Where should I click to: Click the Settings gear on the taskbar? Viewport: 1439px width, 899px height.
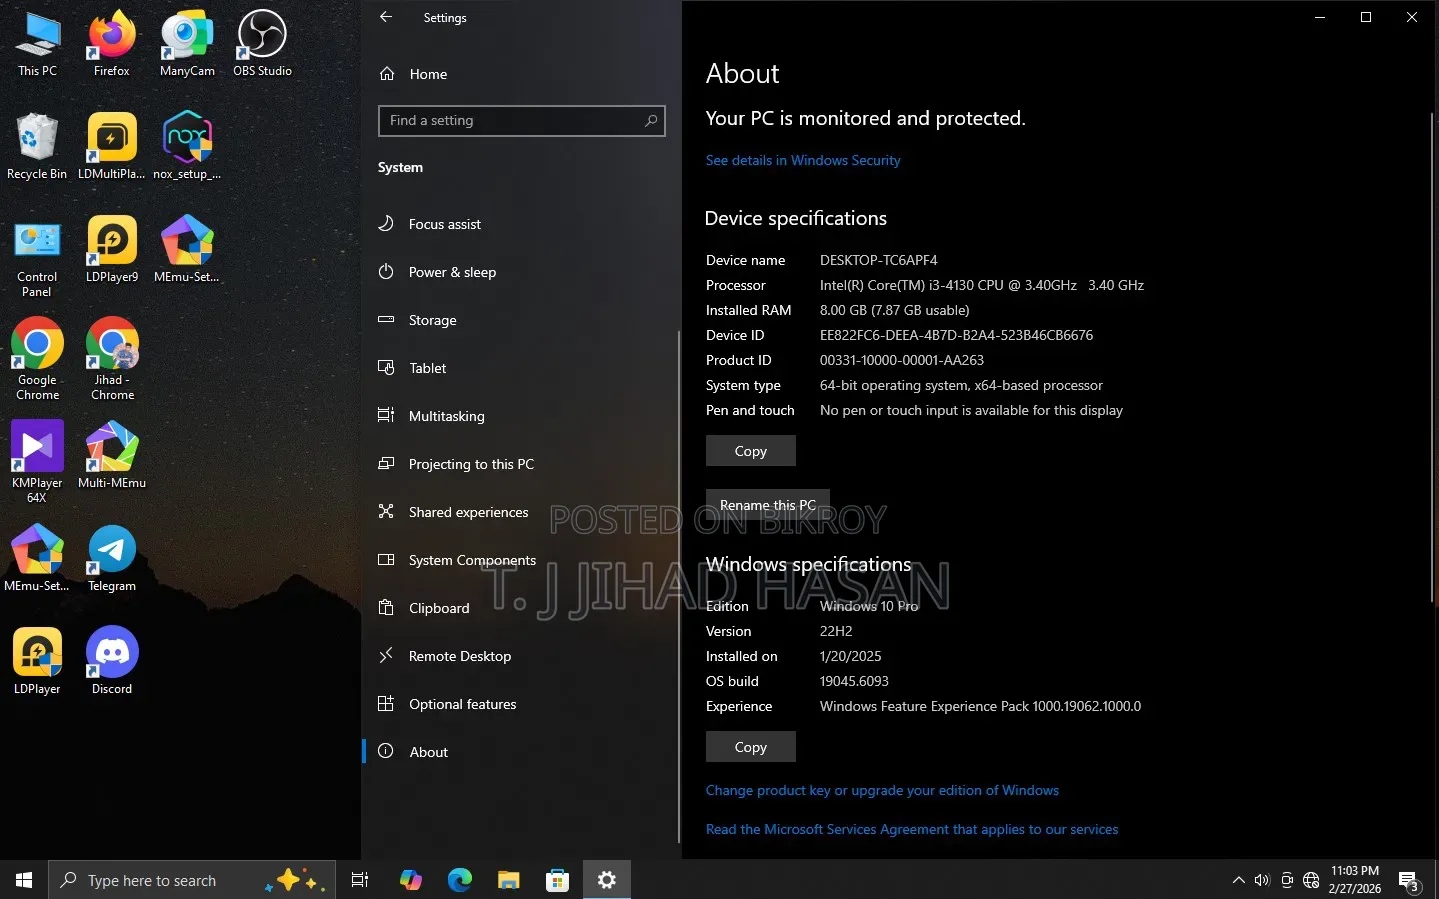click(x=607, y=880)
